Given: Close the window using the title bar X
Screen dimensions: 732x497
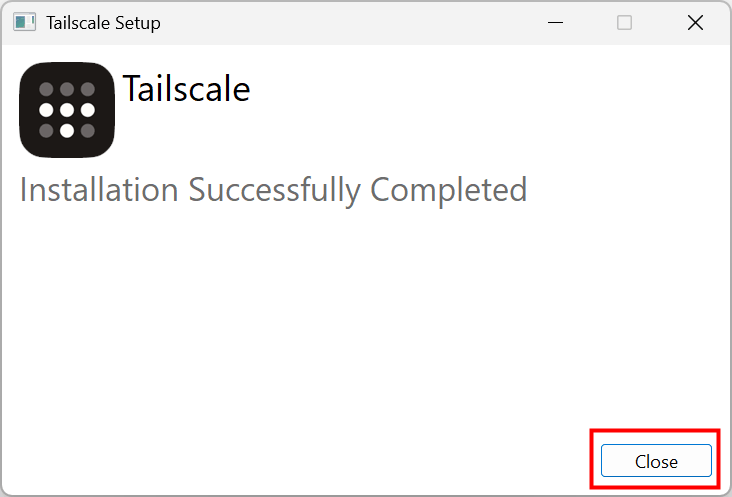Looking at the screenshot, I should click(x=696, y=22).
